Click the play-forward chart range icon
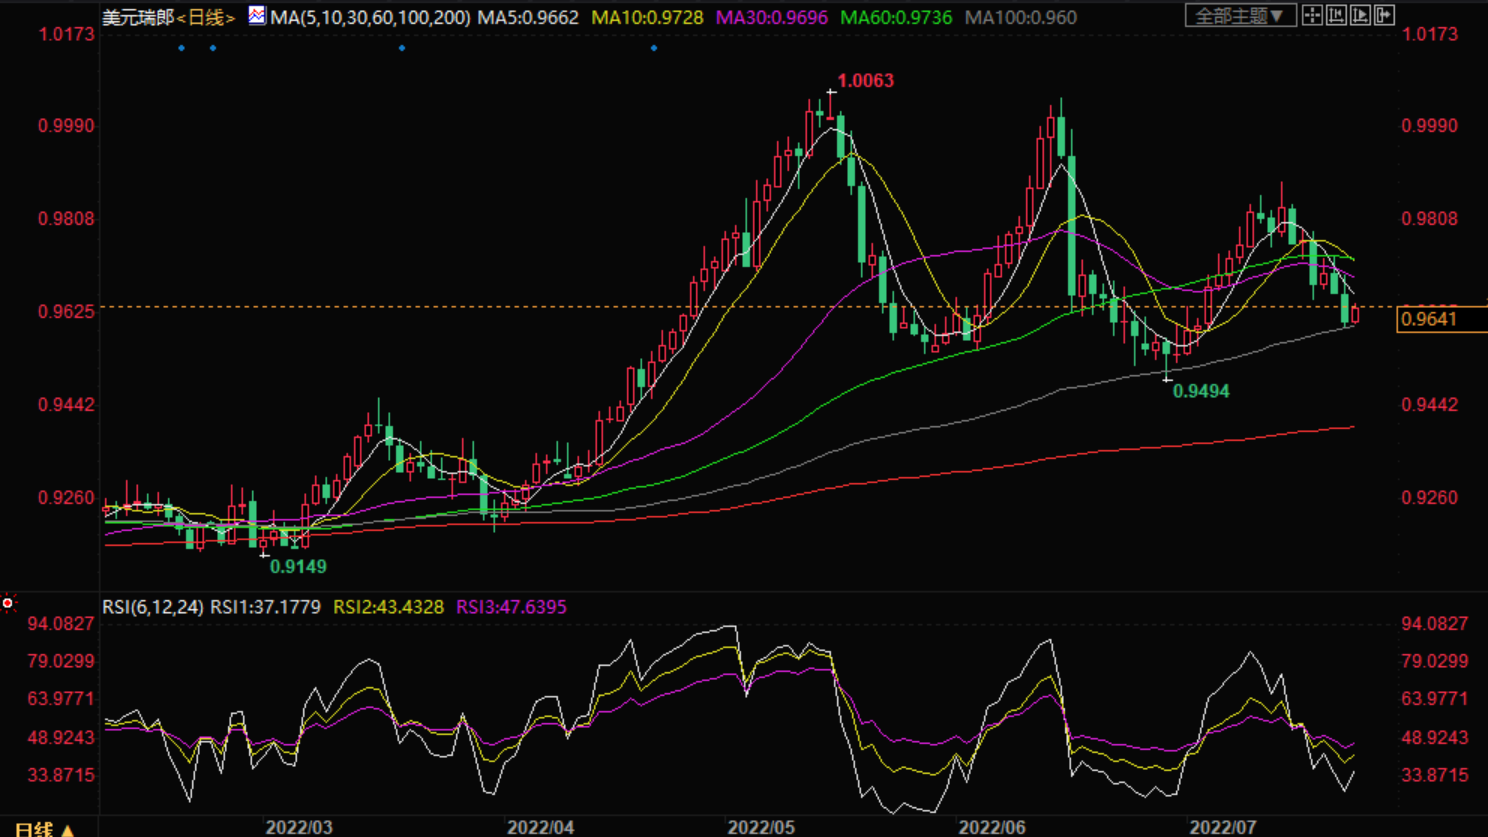1488x837 pixels. tap(1360, 15)
